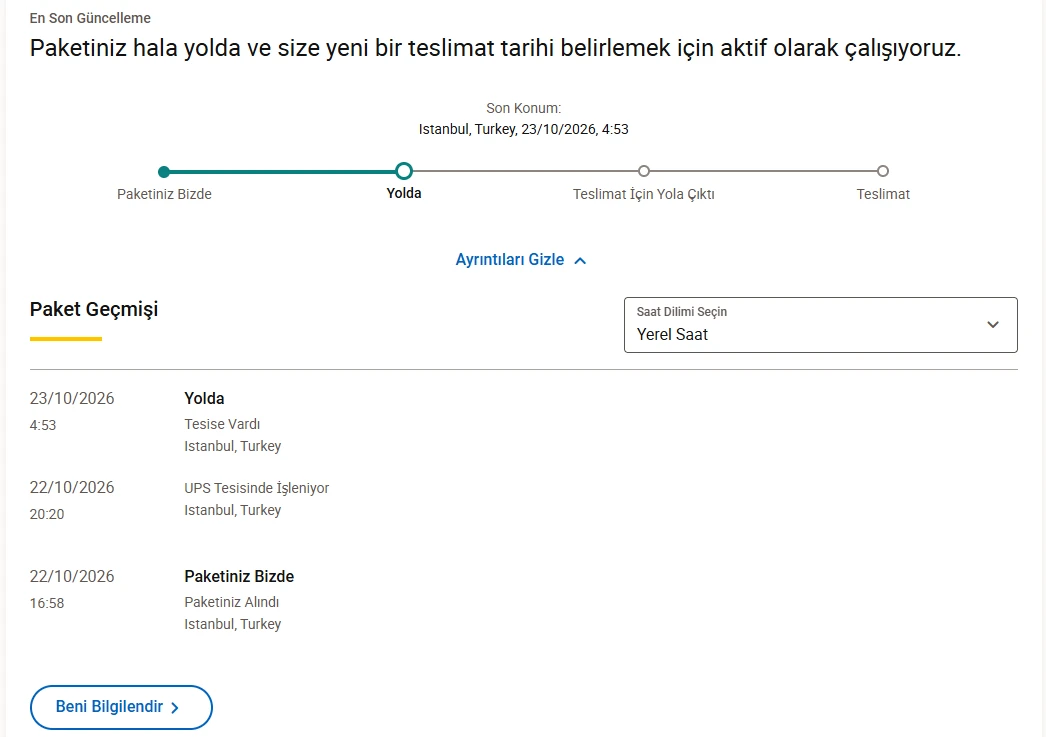
Task: Click the Paket Geçmişi heading
Action: [x=94, y=309]
